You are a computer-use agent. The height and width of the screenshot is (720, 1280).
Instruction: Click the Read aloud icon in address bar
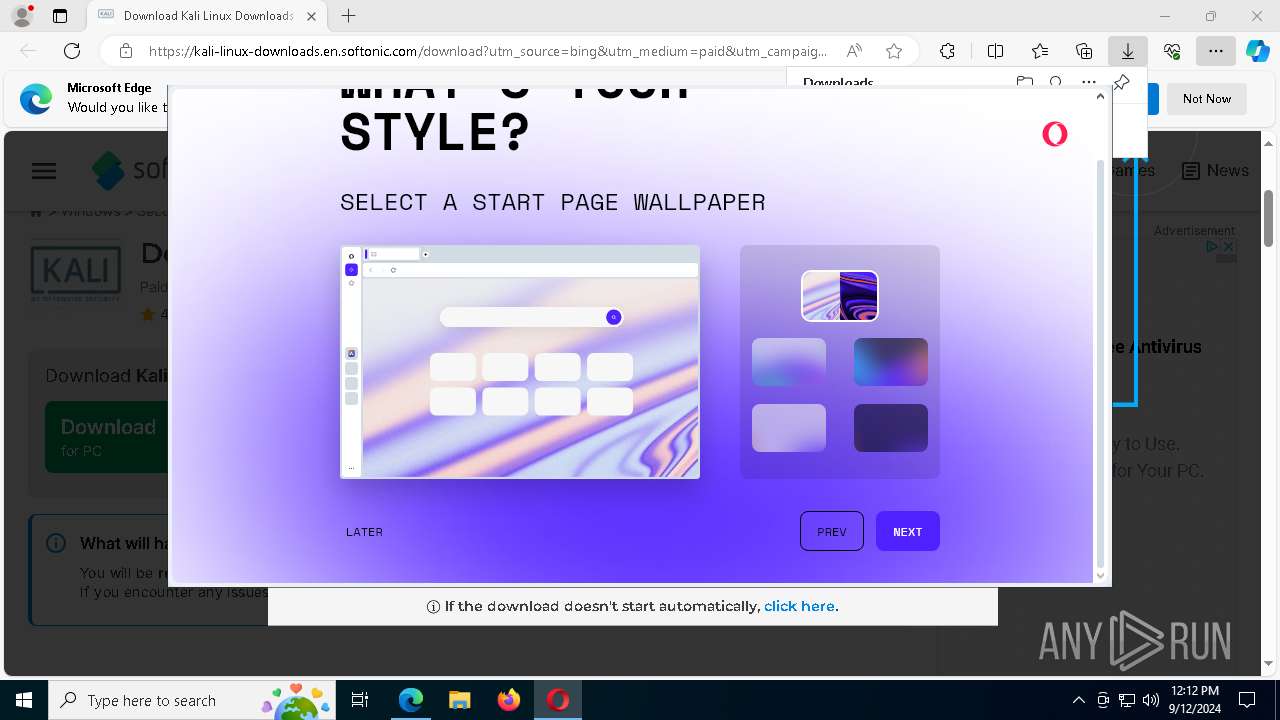[854, 51]
